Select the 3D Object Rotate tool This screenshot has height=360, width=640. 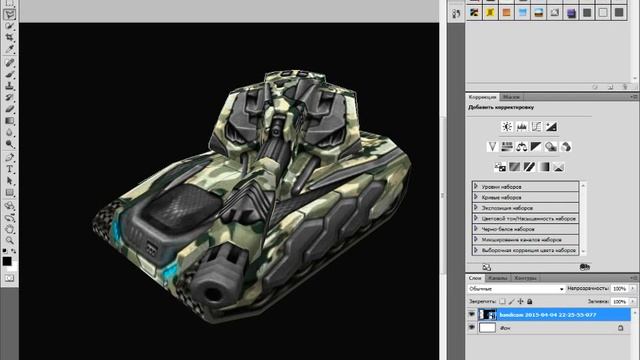(x=9, y=206)
